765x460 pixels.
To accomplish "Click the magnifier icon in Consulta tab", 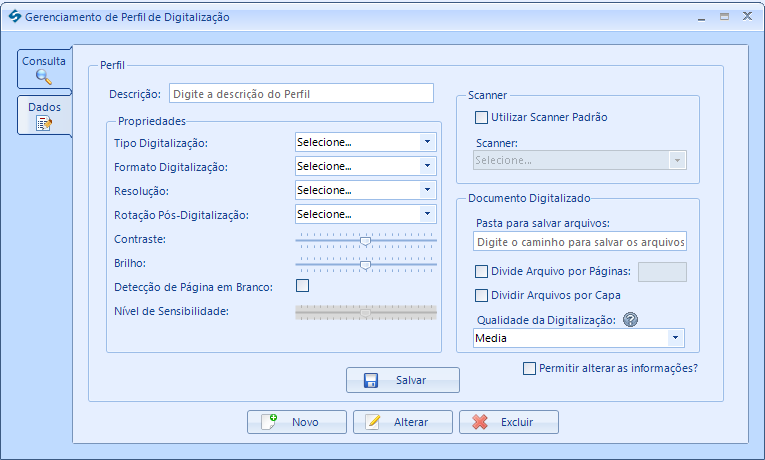I will click(43, 77).
